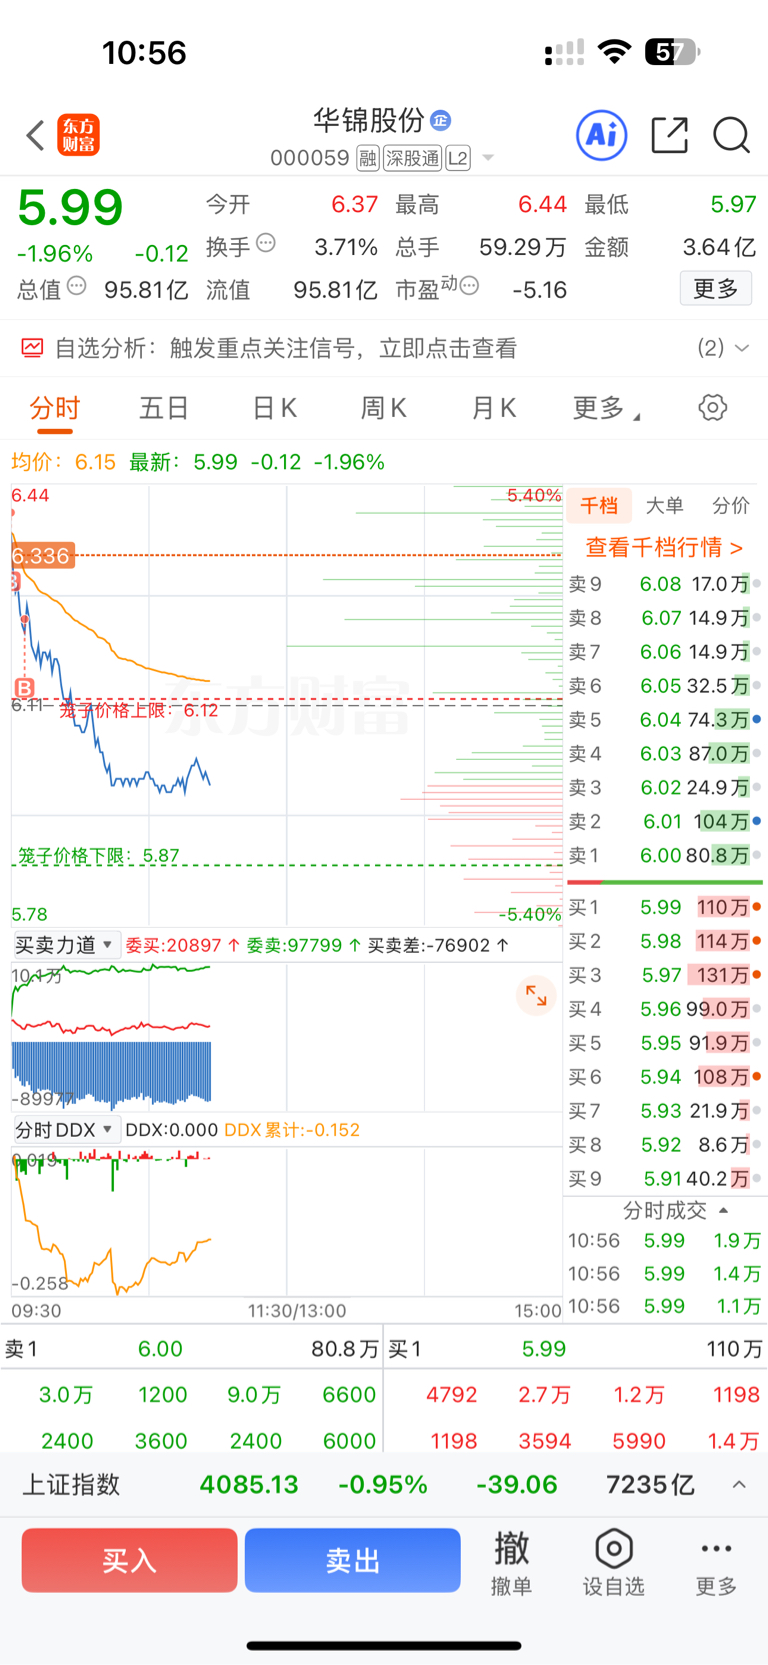Image resolution: width=768 pixels, height=1665 pixels.
Task: Open the 东方财富 logo icon
Action: pyautogui.click(x=79, y=135)
